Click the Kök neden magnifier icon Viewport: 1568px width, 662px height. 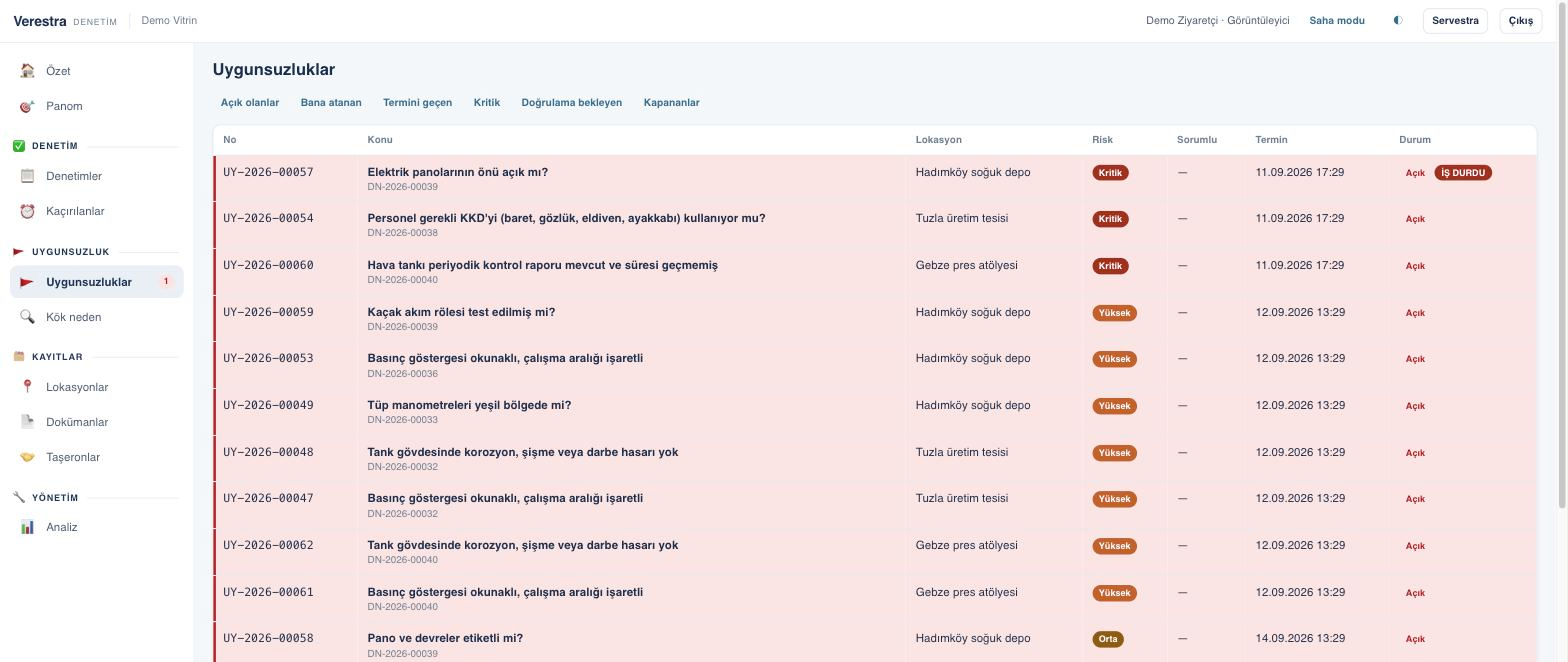[27, 317]
